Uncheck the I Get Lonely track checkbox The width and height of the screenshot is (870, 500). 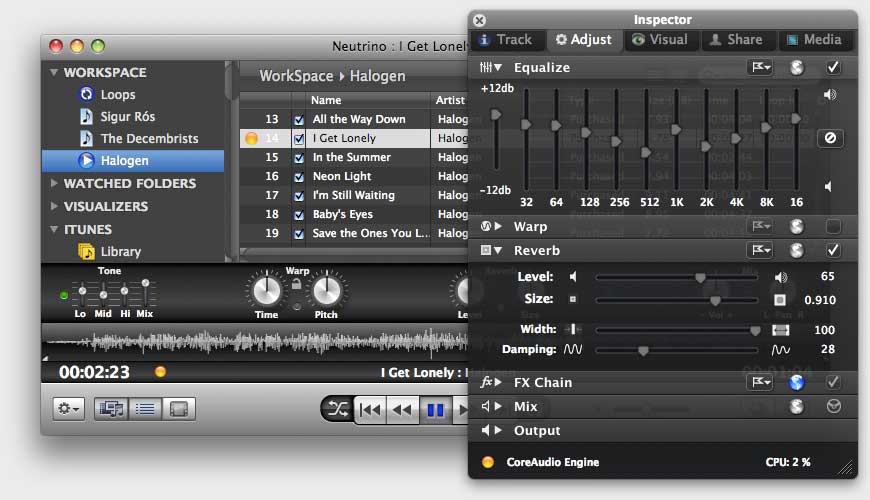click(x=299, y=139)
